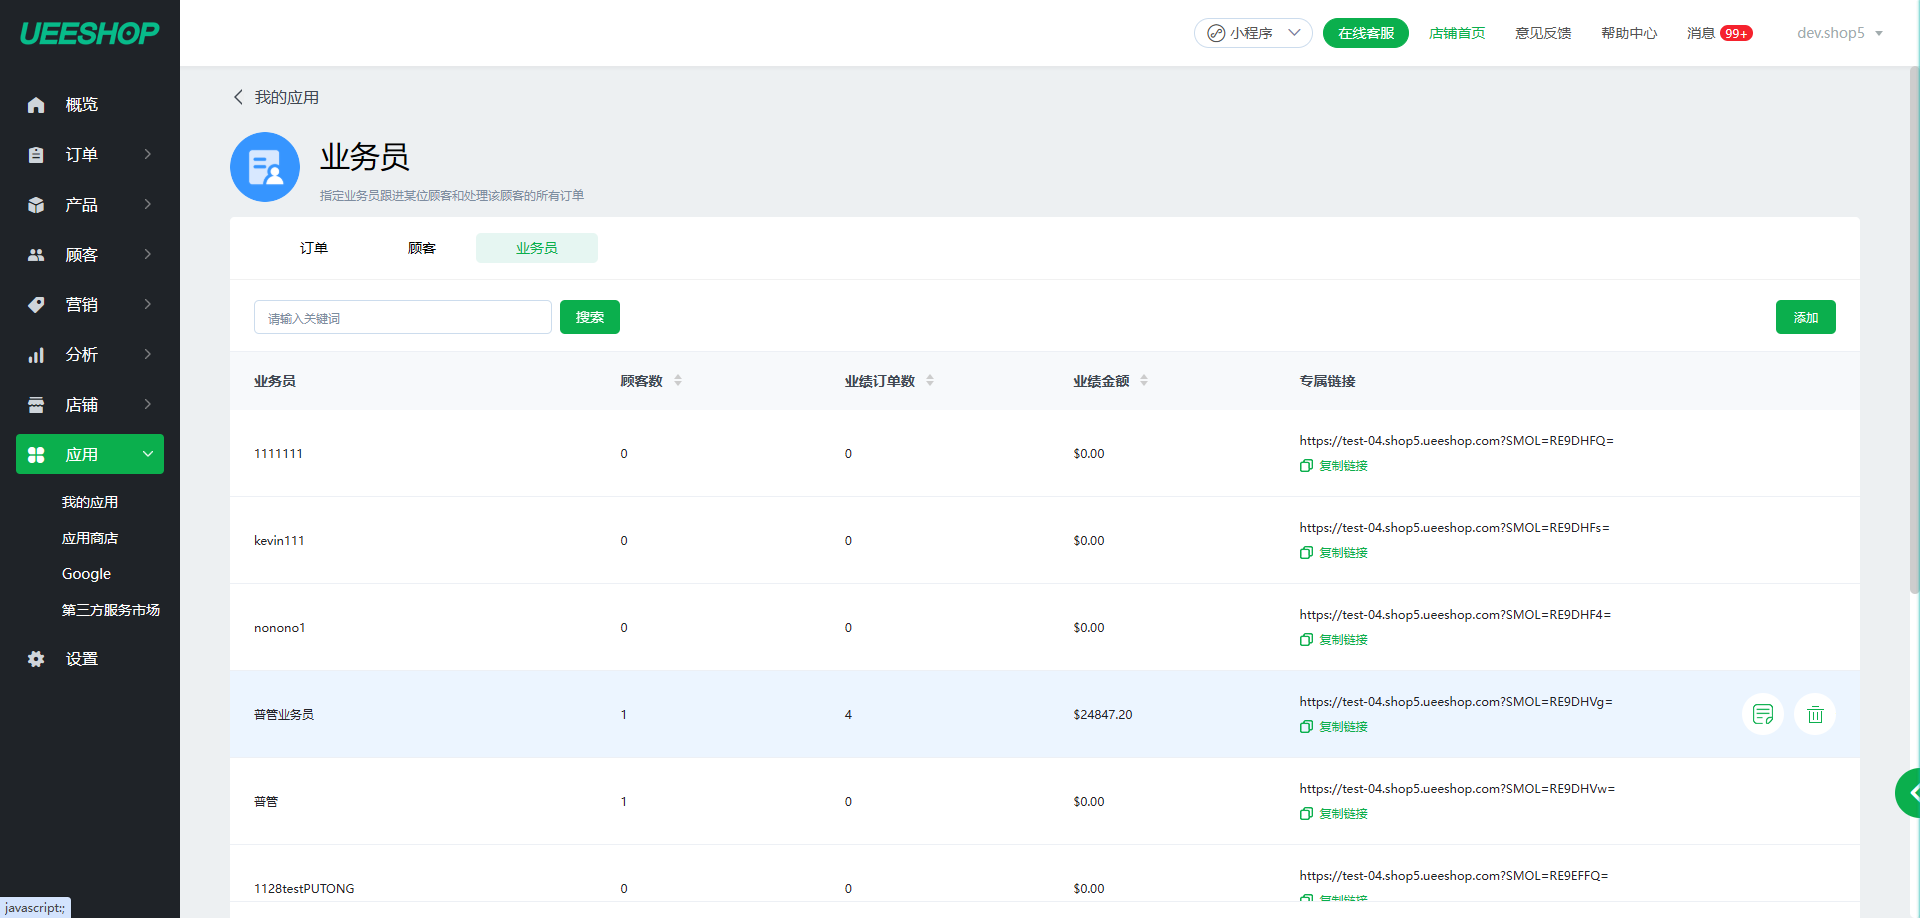
Task: Click the keyword search input field
Action: [x=402, y=318]
